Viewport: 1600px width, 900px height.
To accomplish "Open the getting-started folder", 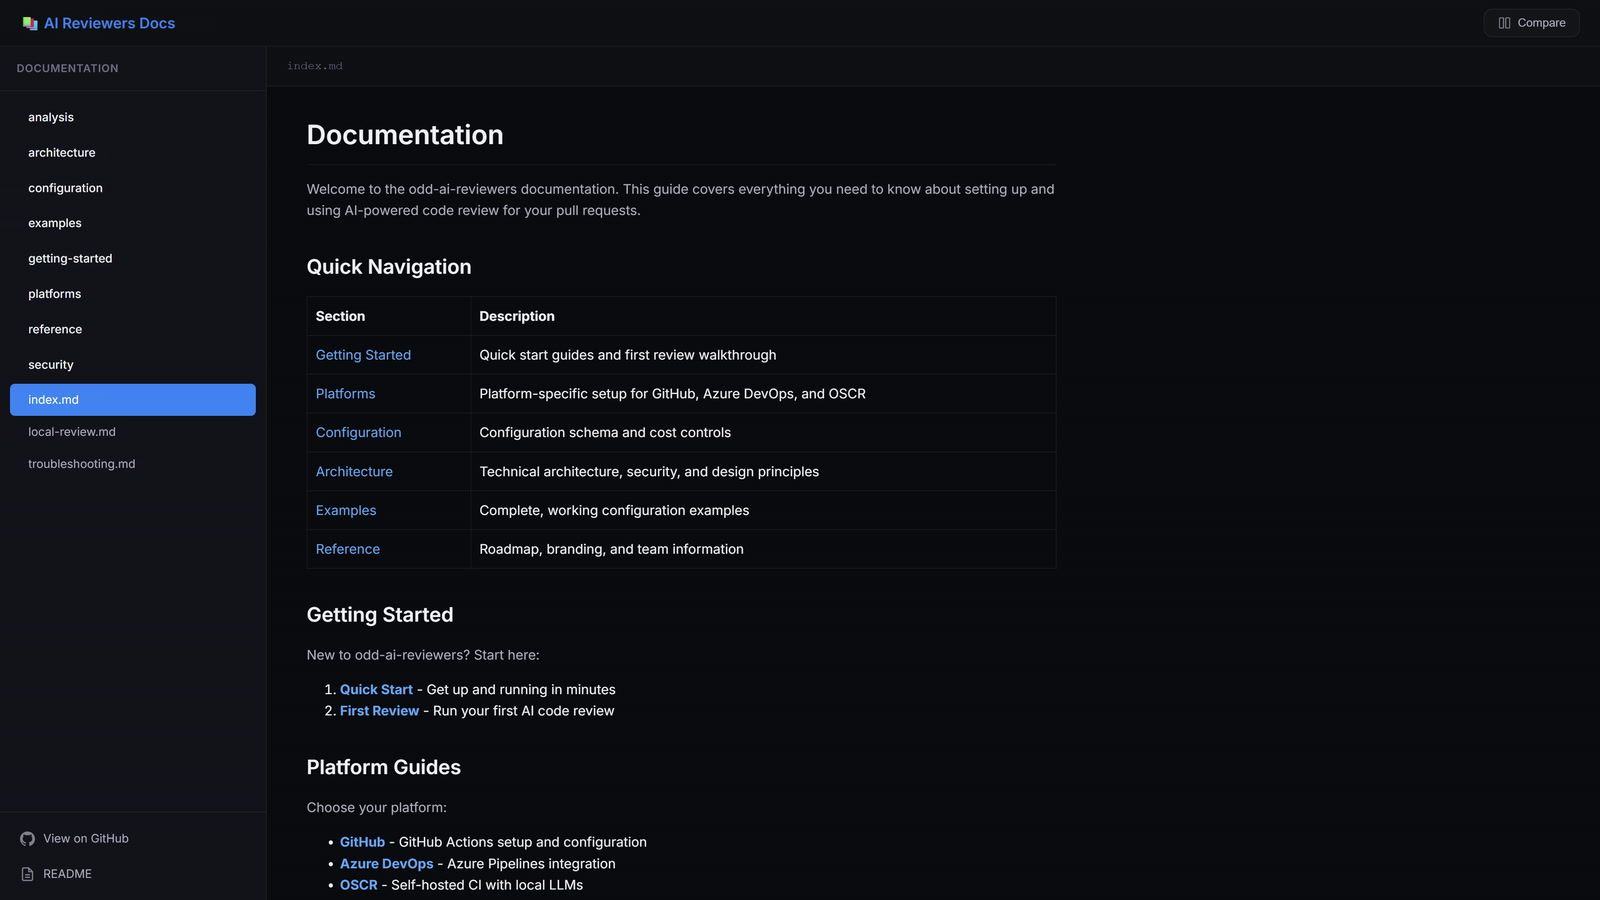I will (133, 258).
